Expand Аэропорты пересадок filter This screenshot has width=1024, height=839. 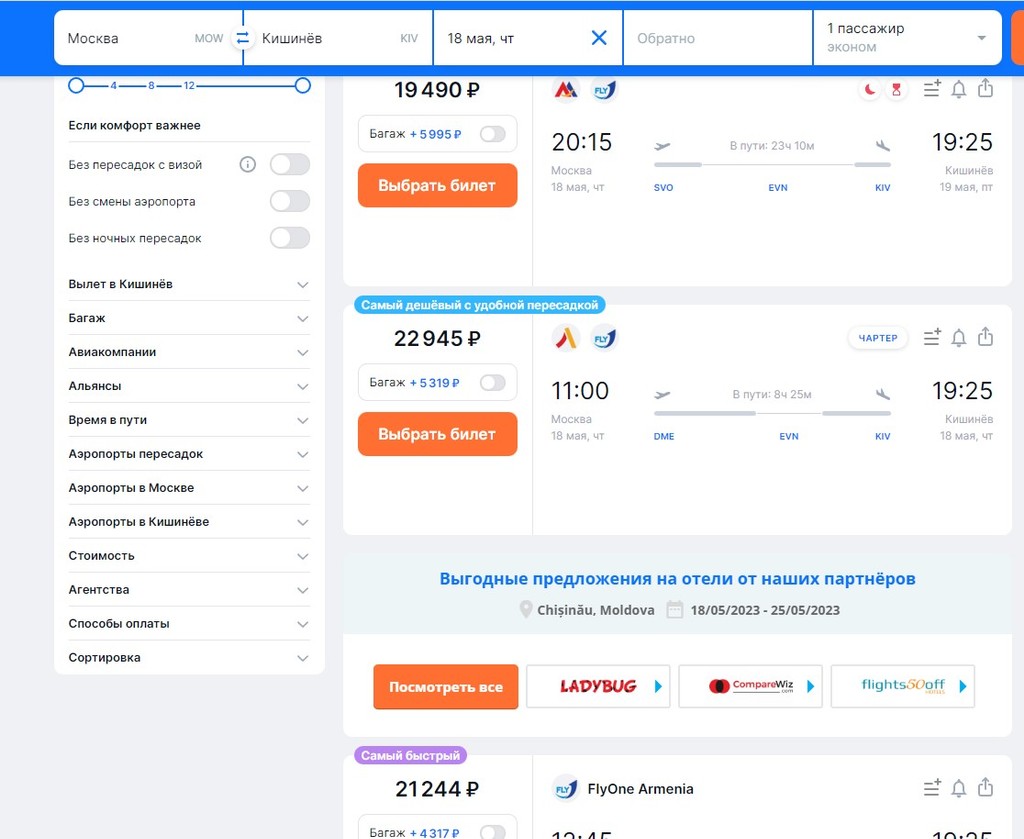(x=189, y=454)
